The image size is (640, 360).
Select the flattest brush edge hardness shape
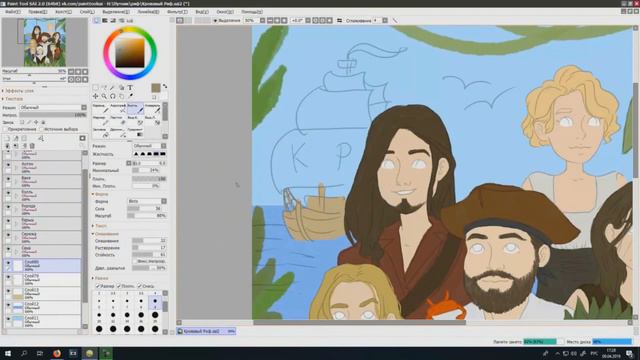point(163,154)
